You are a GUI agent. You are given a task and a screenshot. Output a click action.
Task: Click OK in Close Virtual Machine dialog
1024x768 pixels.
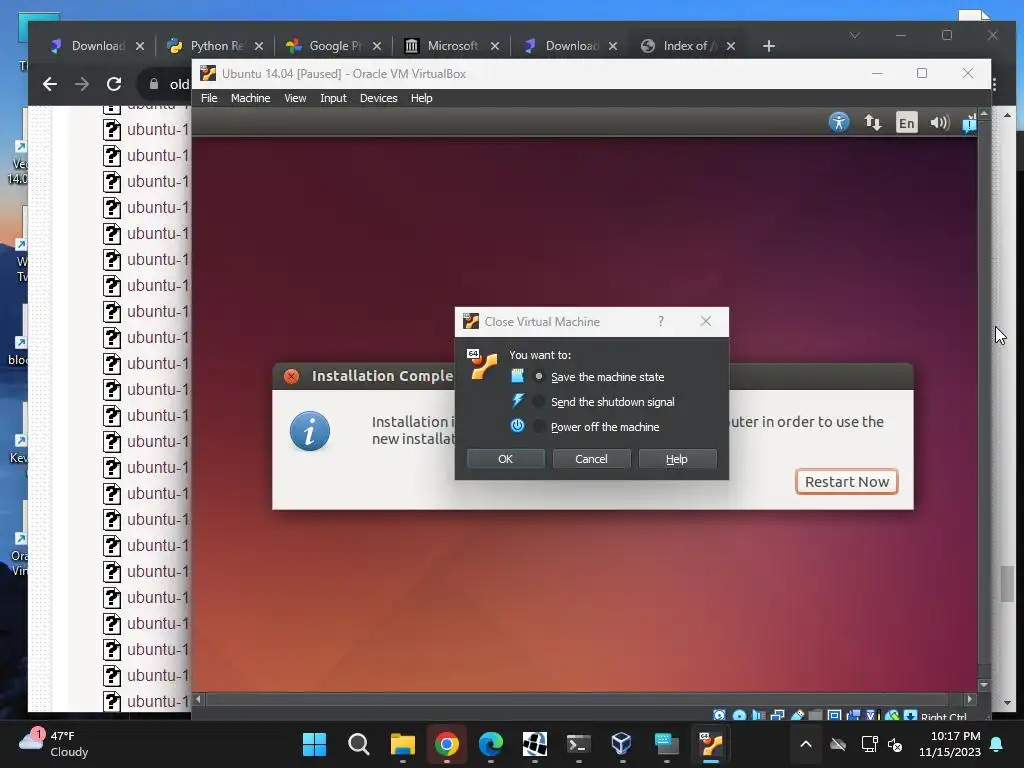(x=505, y=458)
